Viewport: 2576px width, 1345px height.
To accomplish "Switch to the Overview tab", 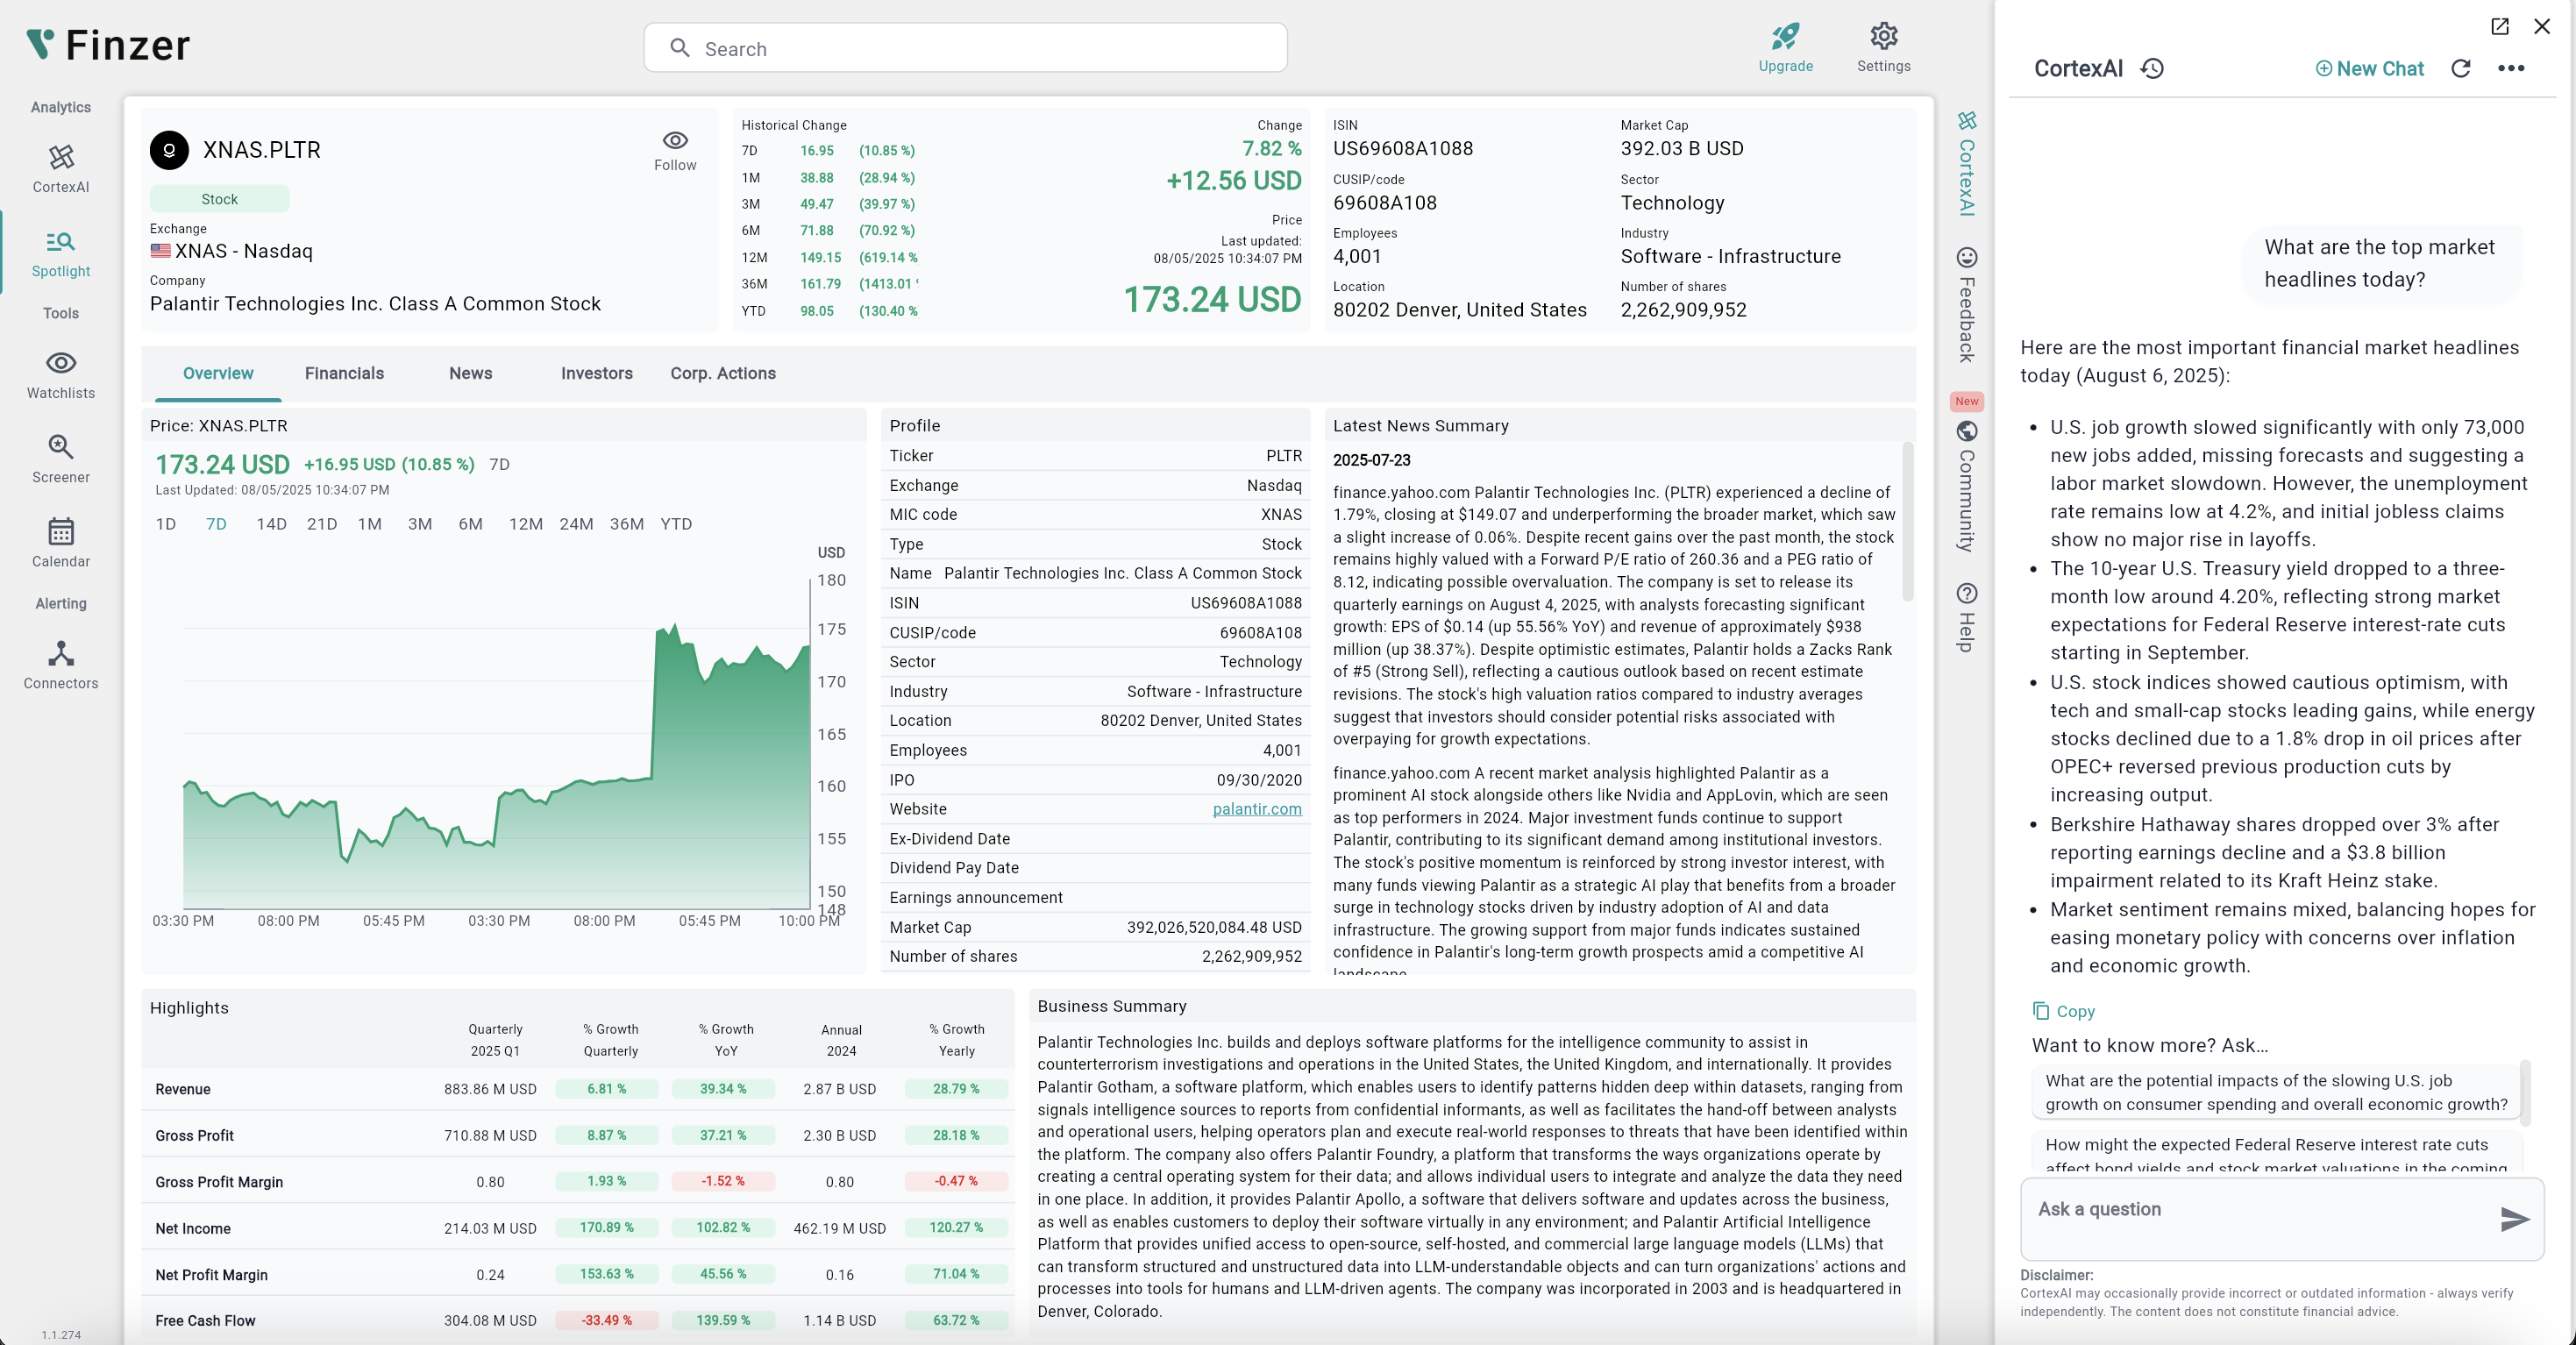I will [x=218, y=373].
